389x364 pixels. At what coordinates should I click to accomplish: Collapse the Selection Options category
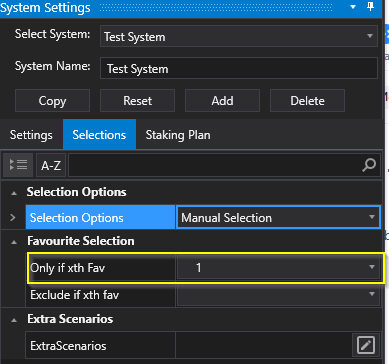click(14, 193)
